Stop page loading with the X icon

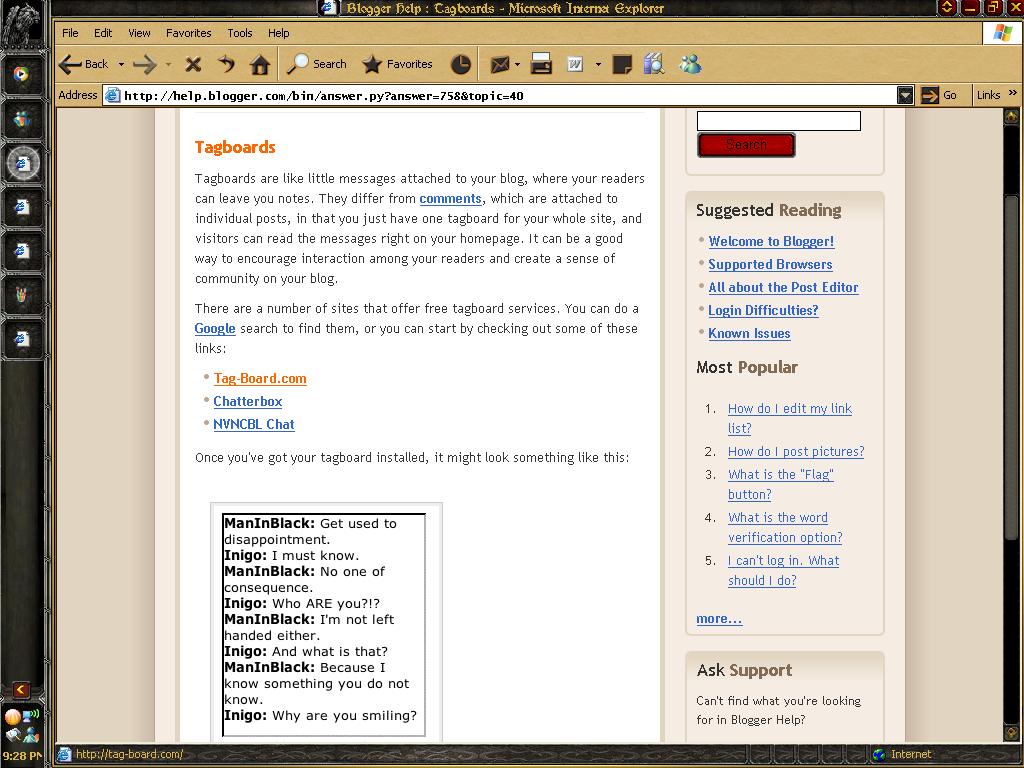pos(193,64)
